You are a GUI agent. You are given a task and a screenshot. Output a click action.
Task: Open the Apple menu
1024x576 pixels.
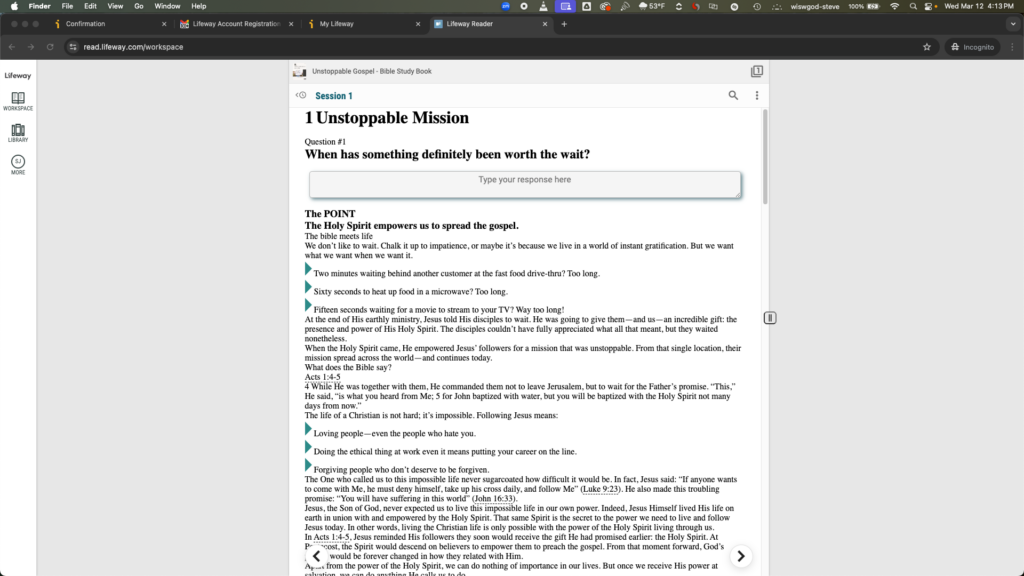[x=14, y=7]
